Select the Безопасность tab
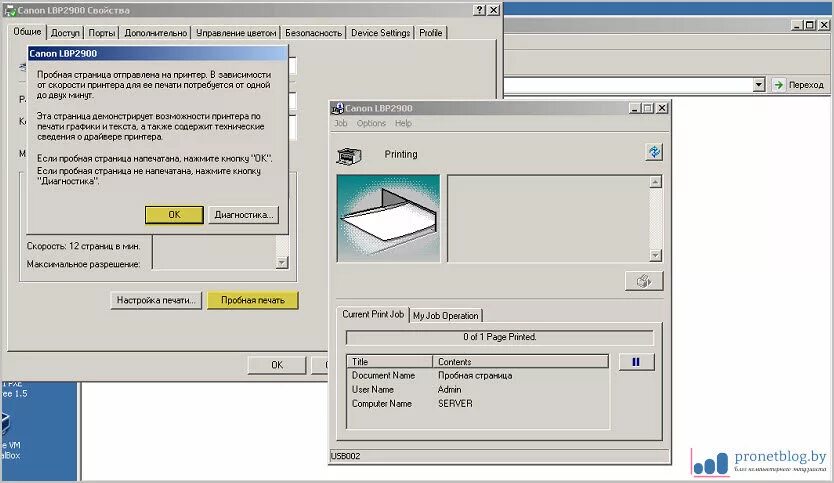Viewport: 834px width, 483px height. click(313, 33)
